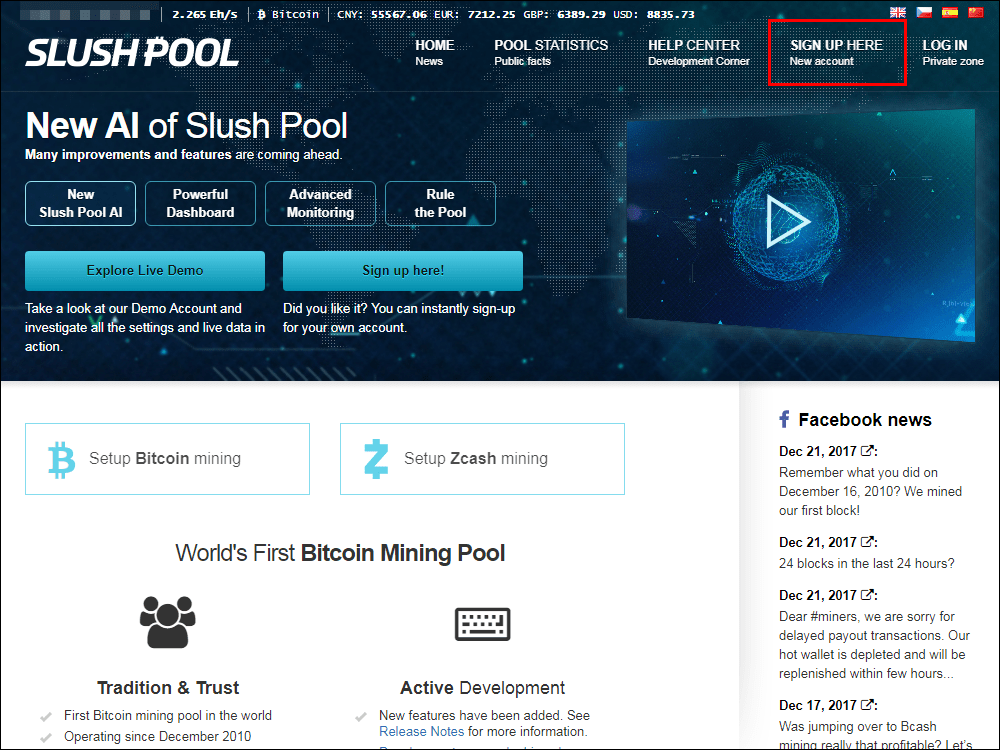
Task: Open POOL STATISTICS Public facts
Action: click(551, 52)
